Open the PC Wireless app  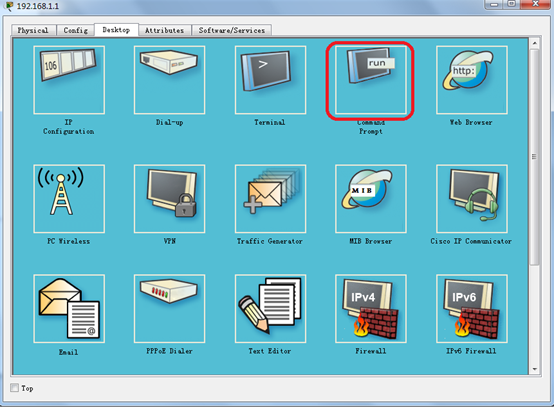(69, 199)
